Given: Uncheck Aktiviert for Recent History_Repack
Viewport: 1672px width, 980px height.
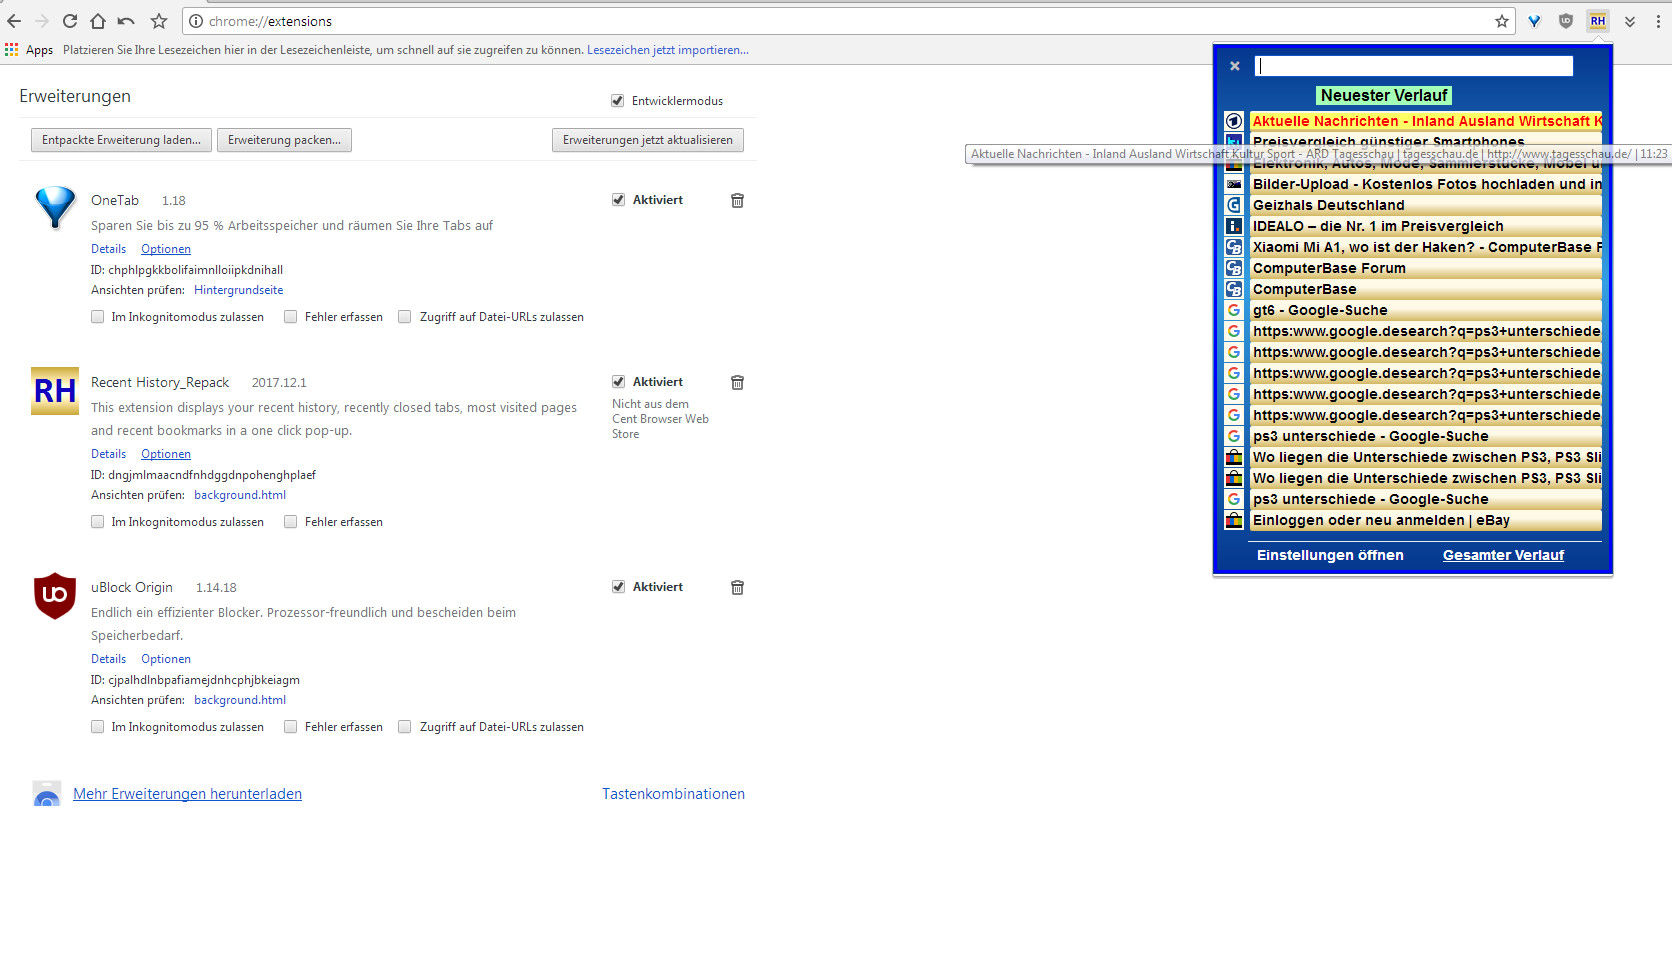Looking at the screenshot, I should (618, 382).
